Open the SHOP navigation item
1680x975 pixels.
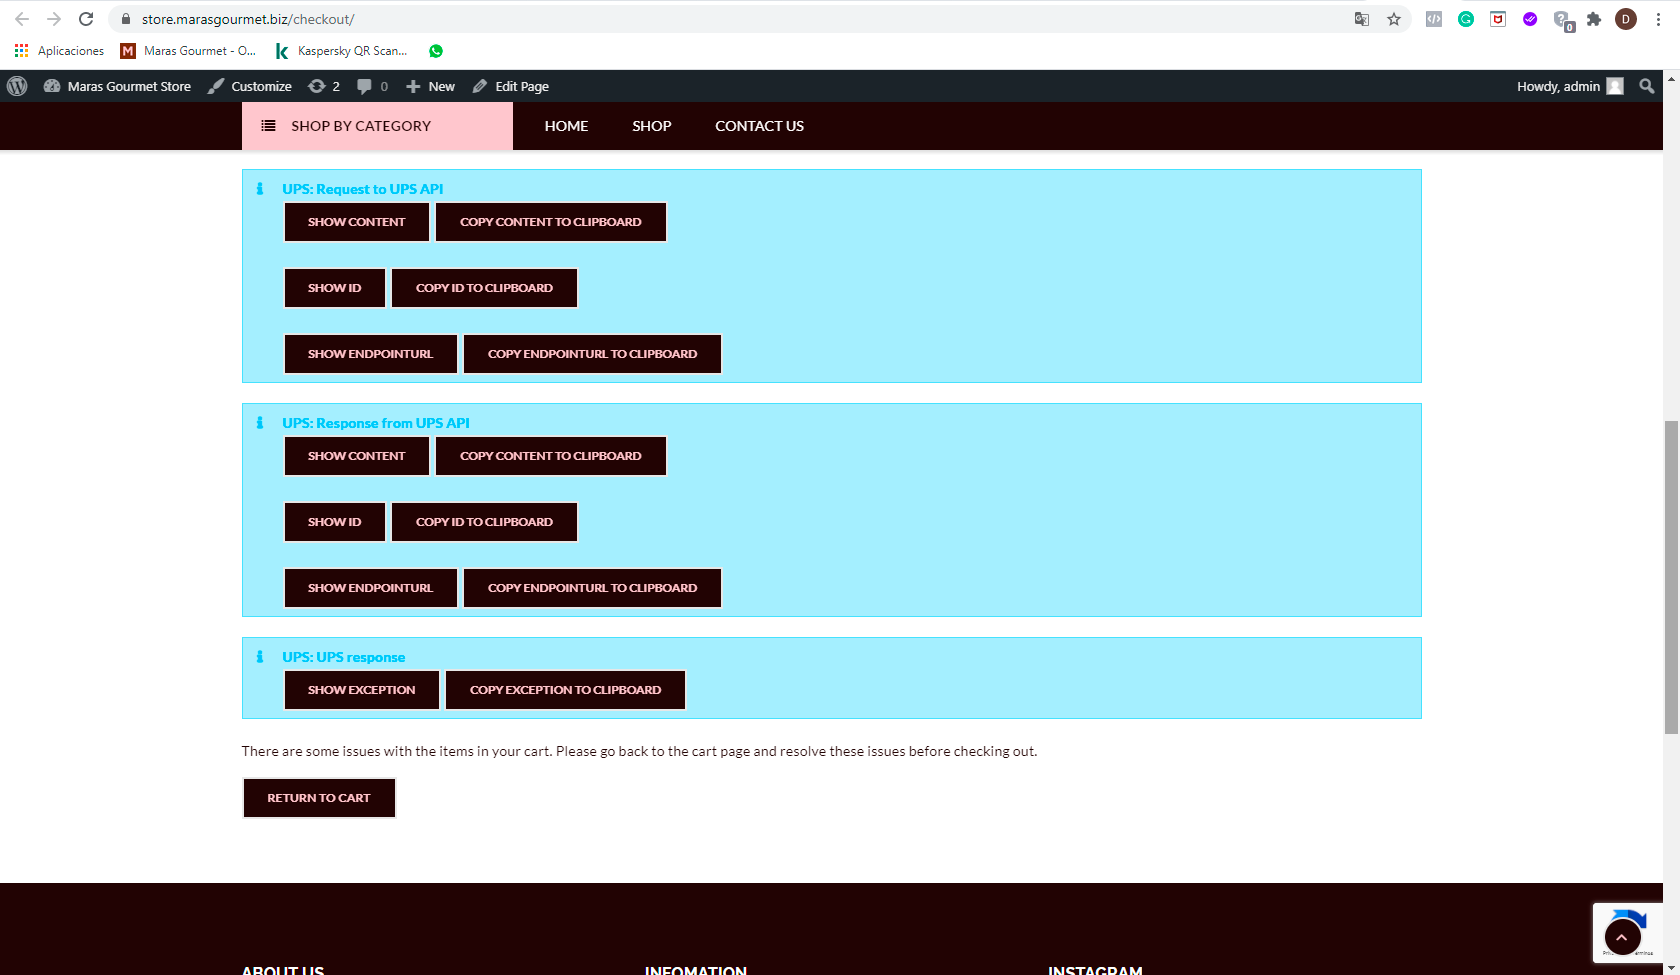click(x=652, y=126)
